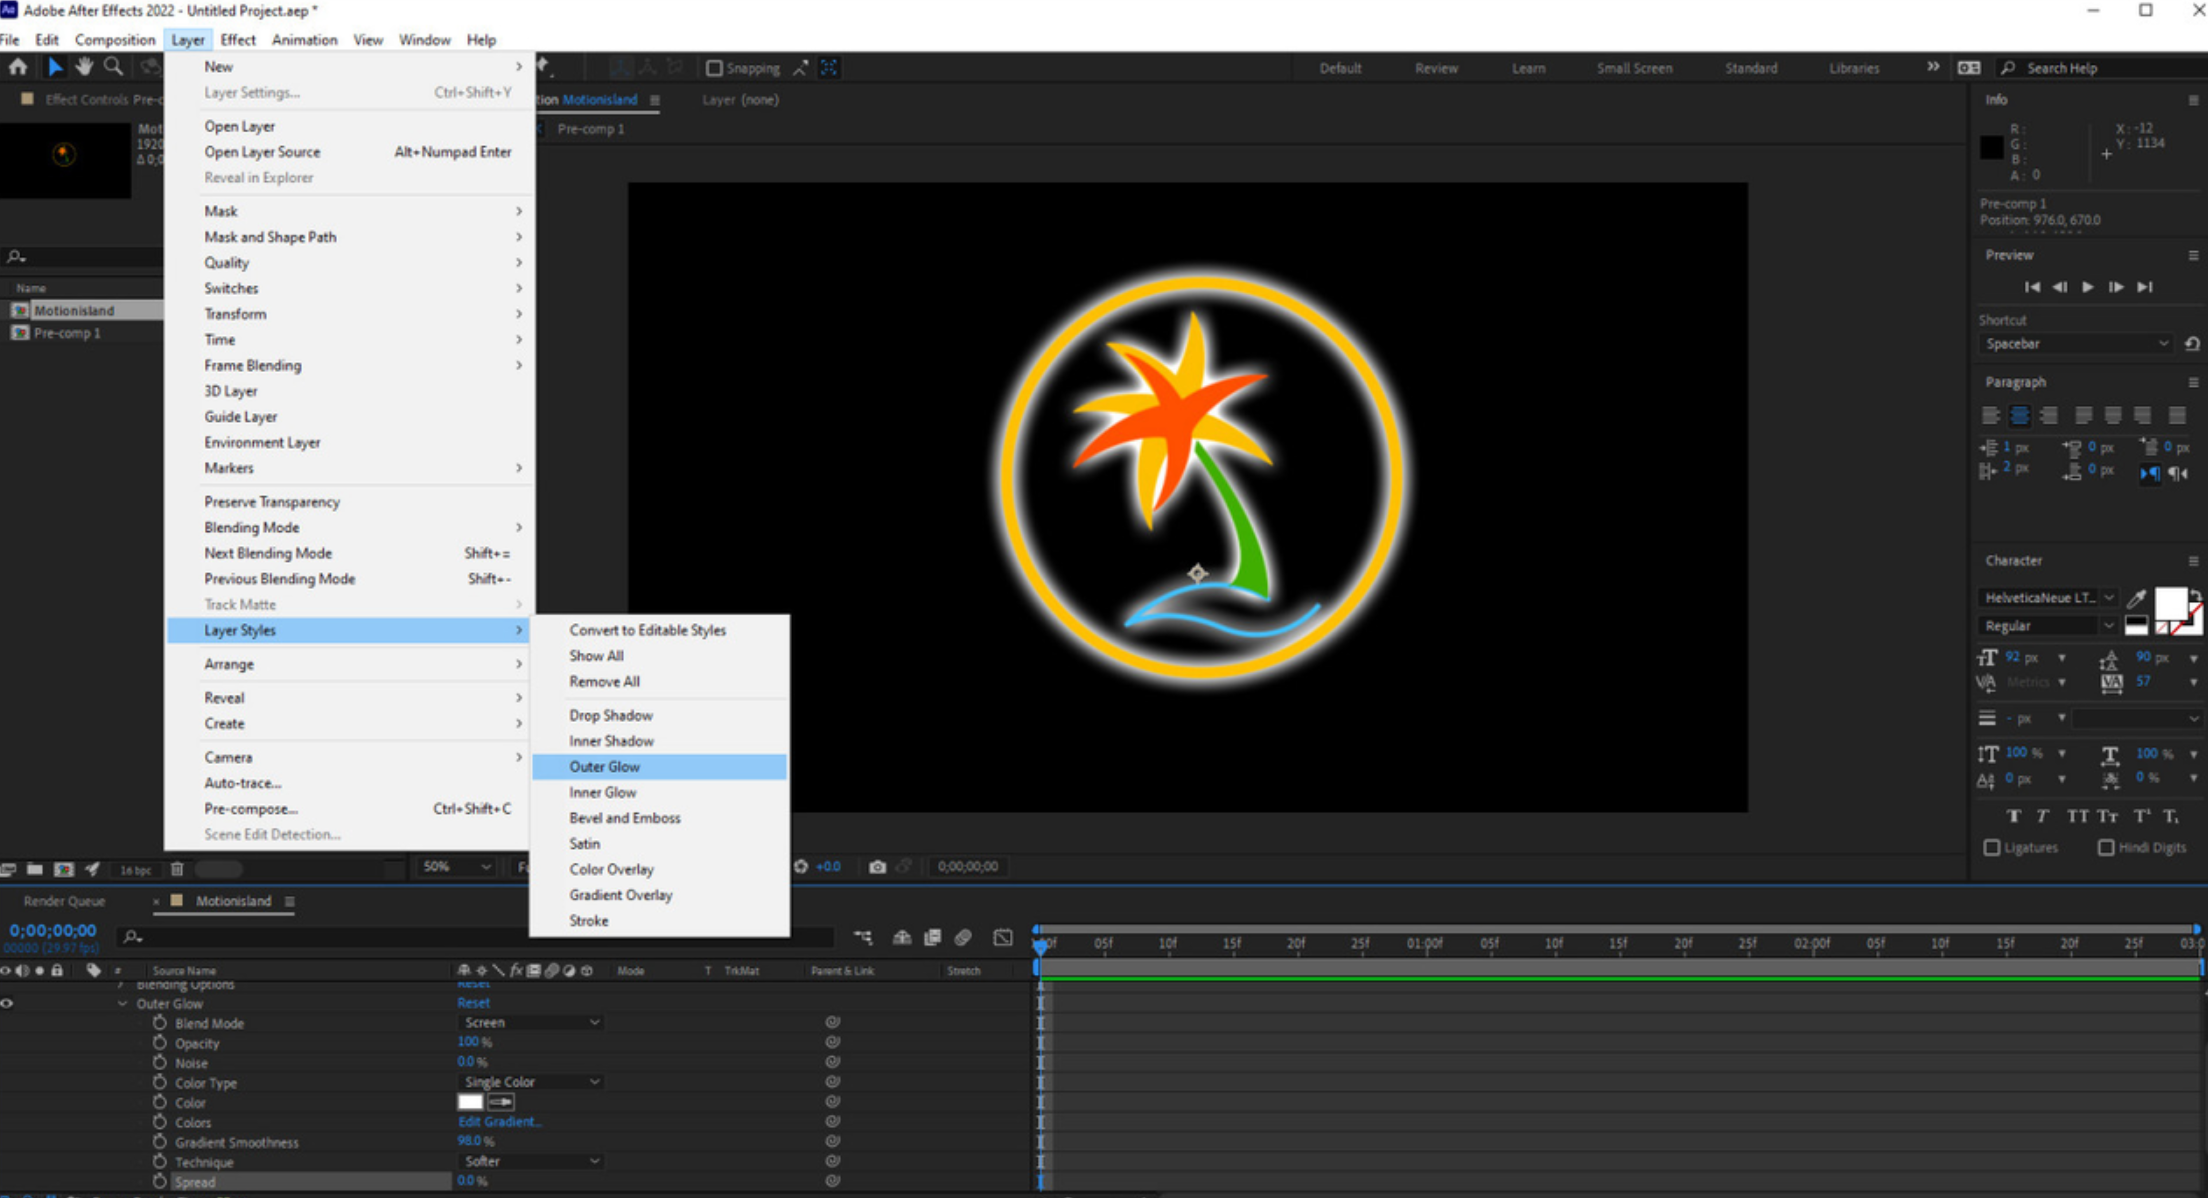Click the exposure reset icon left of +0.0
2208x1198 pixels.
click(x=801, y=866)
